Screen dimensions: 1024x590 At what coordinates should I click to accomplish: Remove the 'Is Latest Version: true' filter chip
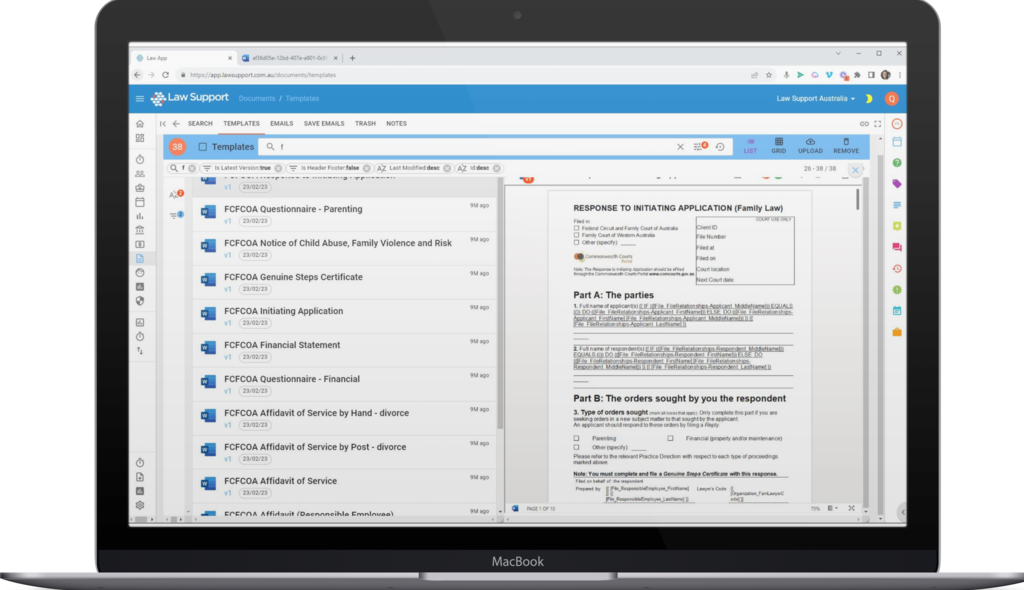point(278,169)
